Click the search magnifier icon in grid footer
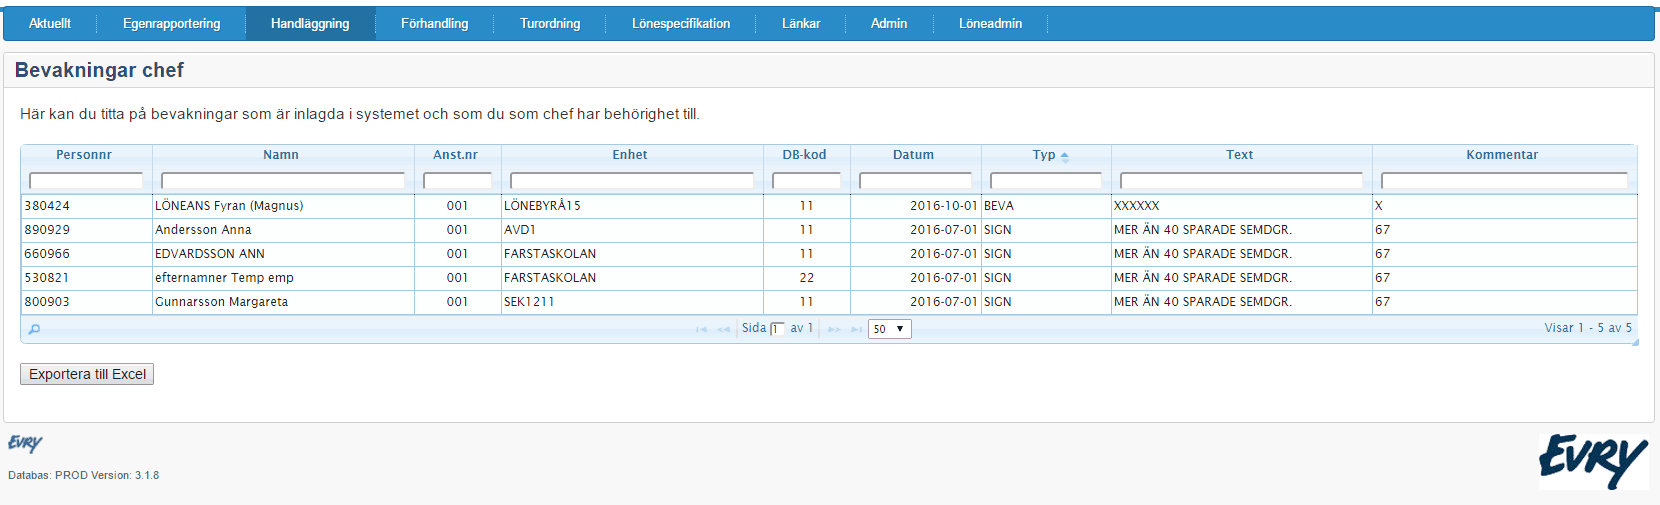Viewport: 1660px width, 505px height. coord(34,329)
